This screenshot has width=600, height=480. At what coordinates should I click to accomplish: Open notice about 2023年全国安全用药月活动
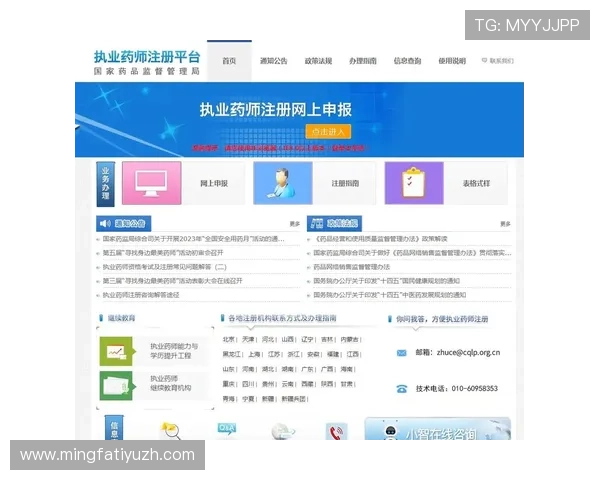tap(193, 239)
